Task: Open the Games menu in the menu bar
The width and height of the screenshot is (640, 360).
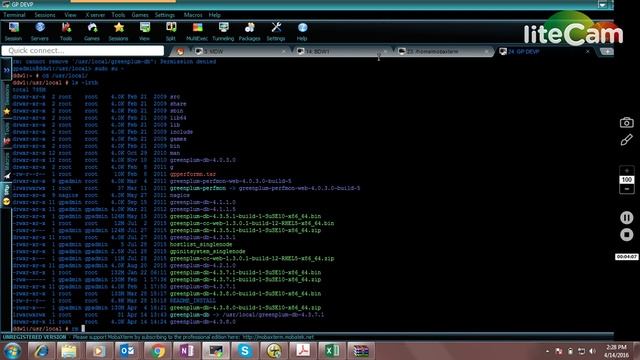Action: pyautogui.click(x=140, y=15)
